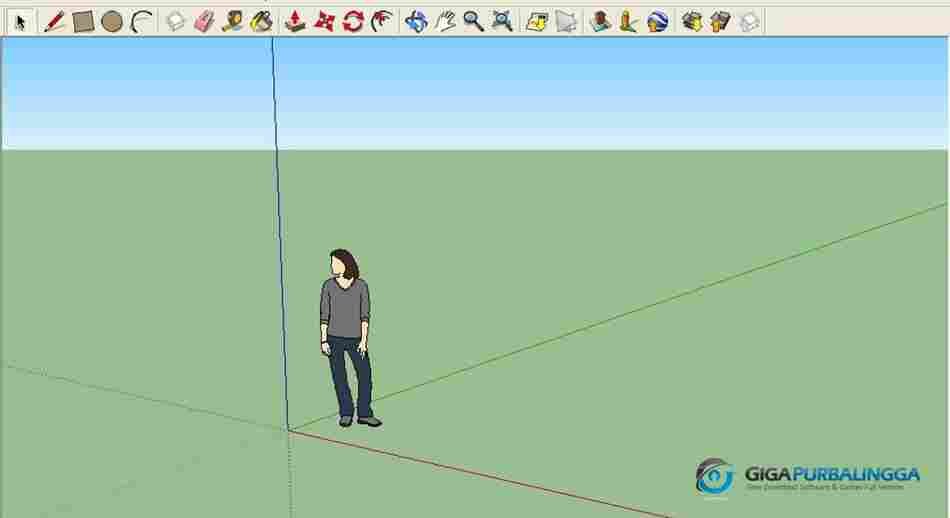
Task: Preview model in Google Earth
Action: point(657,22)
